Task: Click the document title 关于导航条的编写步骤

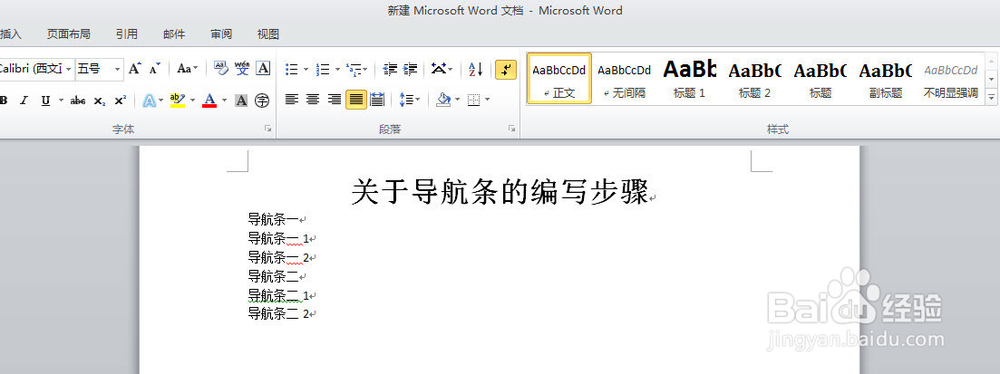Action: tap(499, 191)
